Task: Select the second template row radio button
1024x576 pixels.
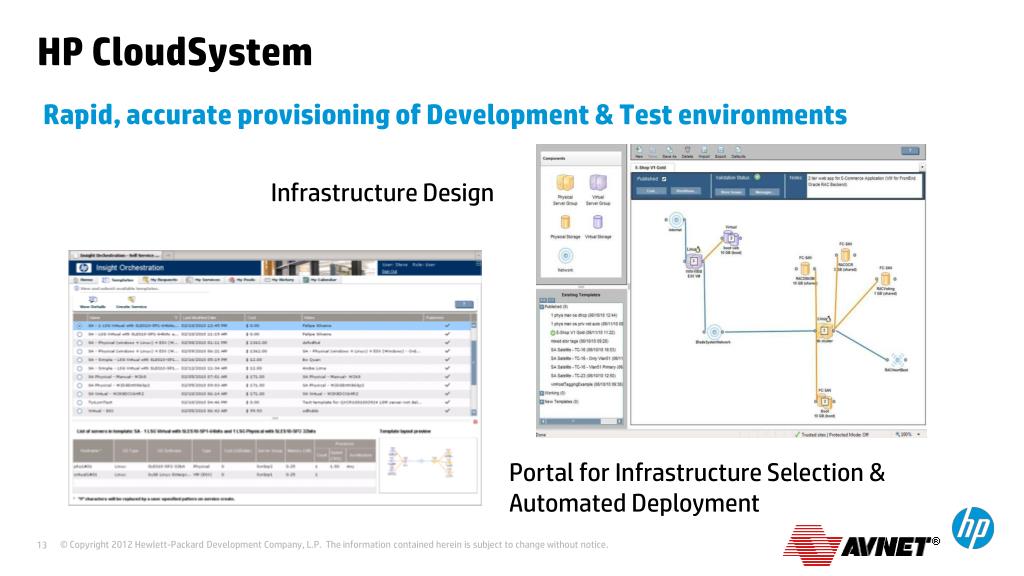Action: click(x=80, y=334)
